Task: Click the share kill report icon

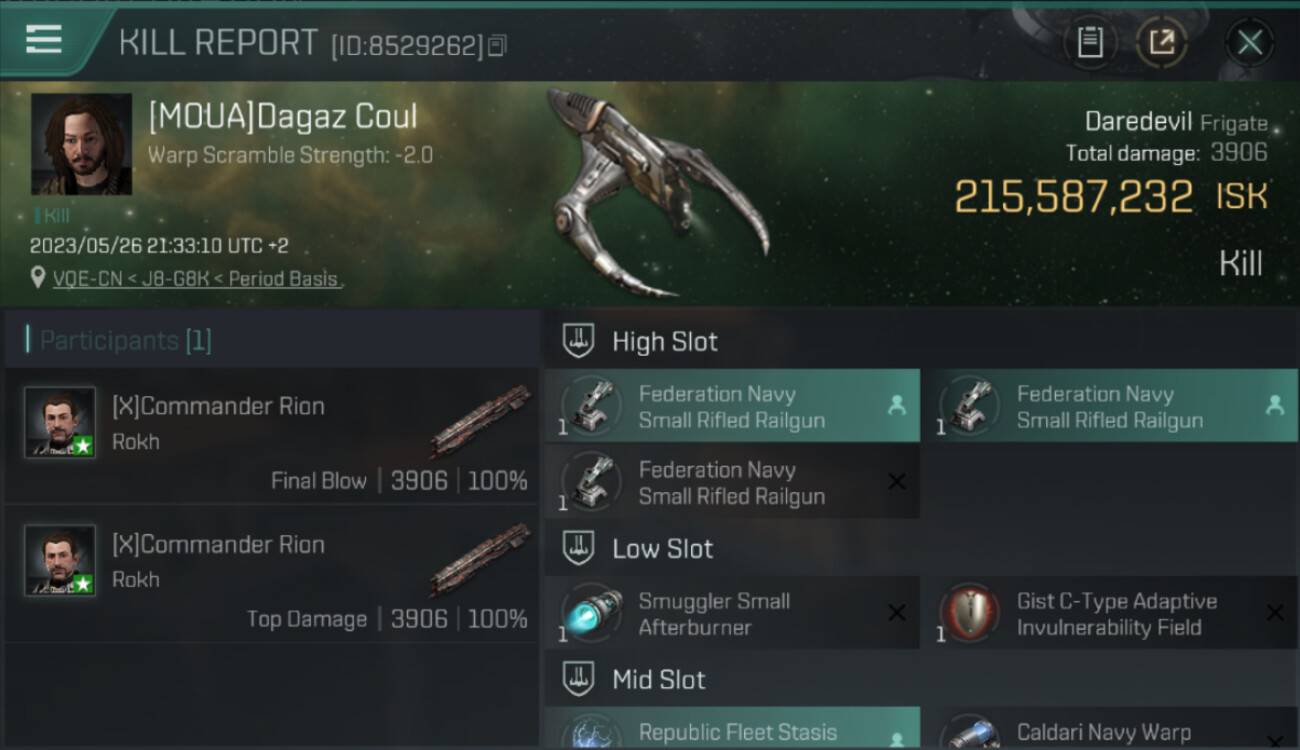Action: click(1162, 43)
